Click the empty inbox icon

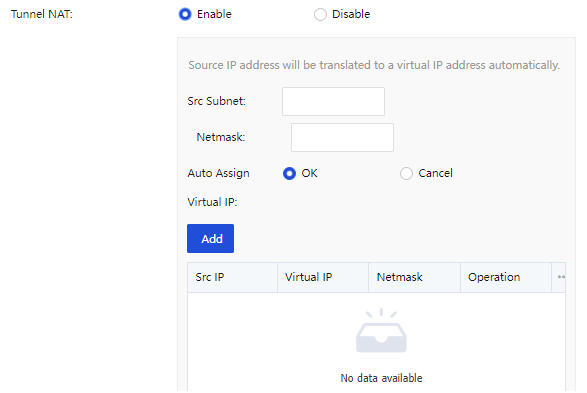point(381,330)
